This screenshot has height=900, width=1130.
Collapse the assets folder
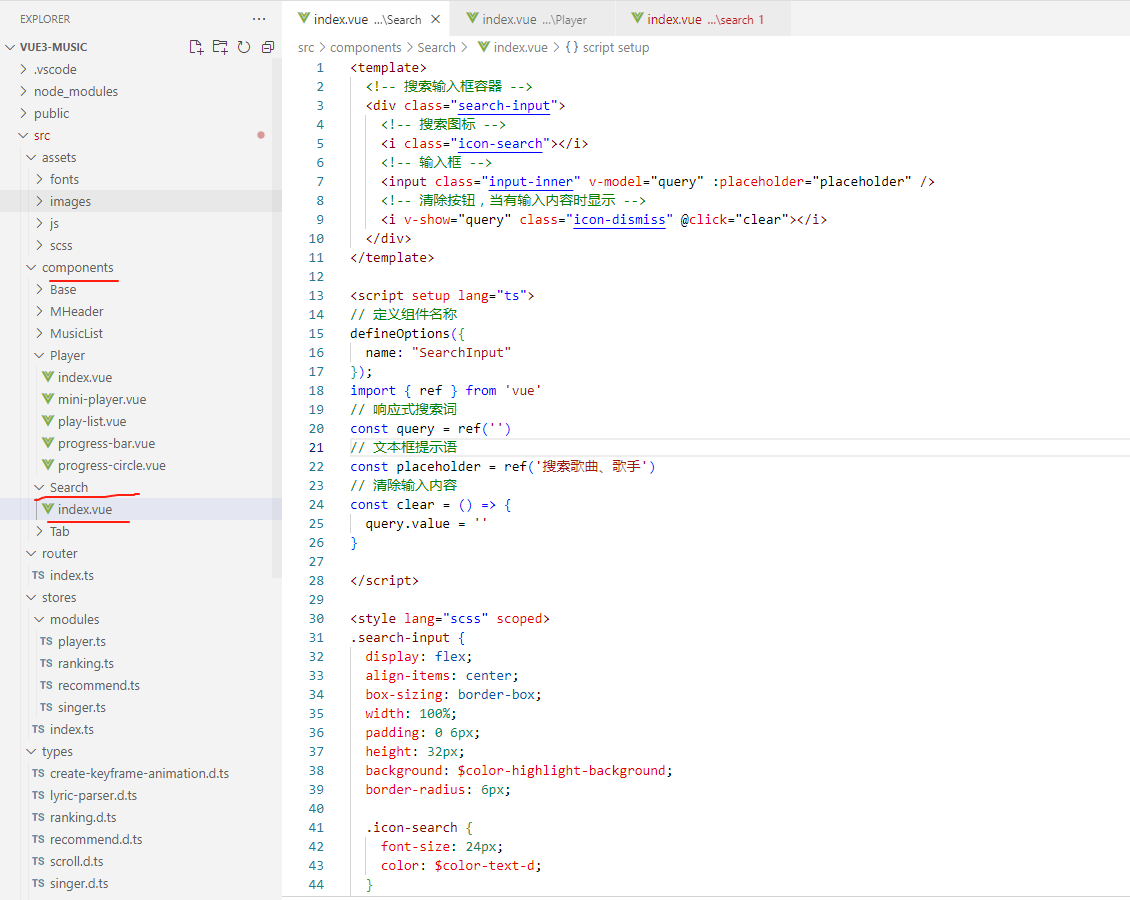58,157
